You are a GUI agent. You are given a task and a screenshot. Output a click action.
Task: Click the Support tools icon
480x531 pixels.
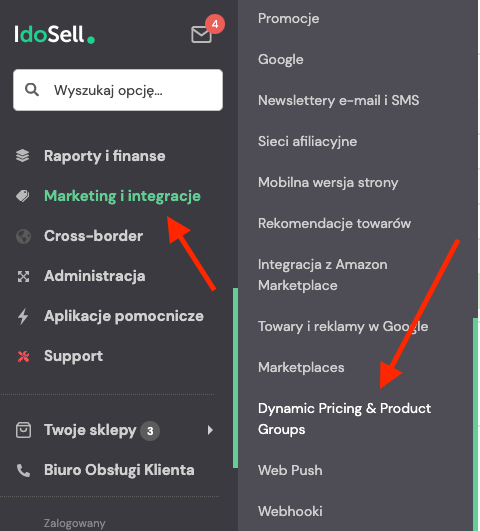pyautogui.click(x=23, y=356)
